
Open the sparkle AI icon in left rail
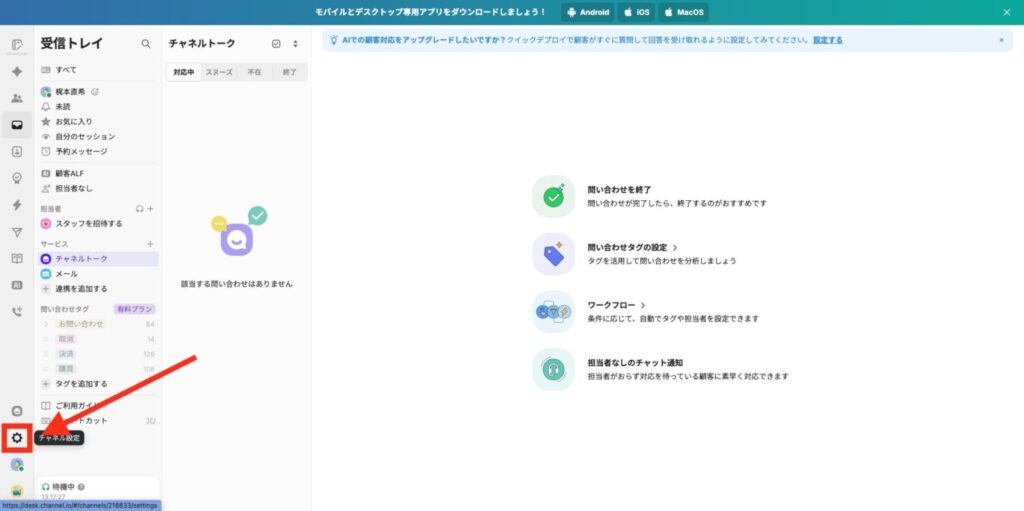17,72
